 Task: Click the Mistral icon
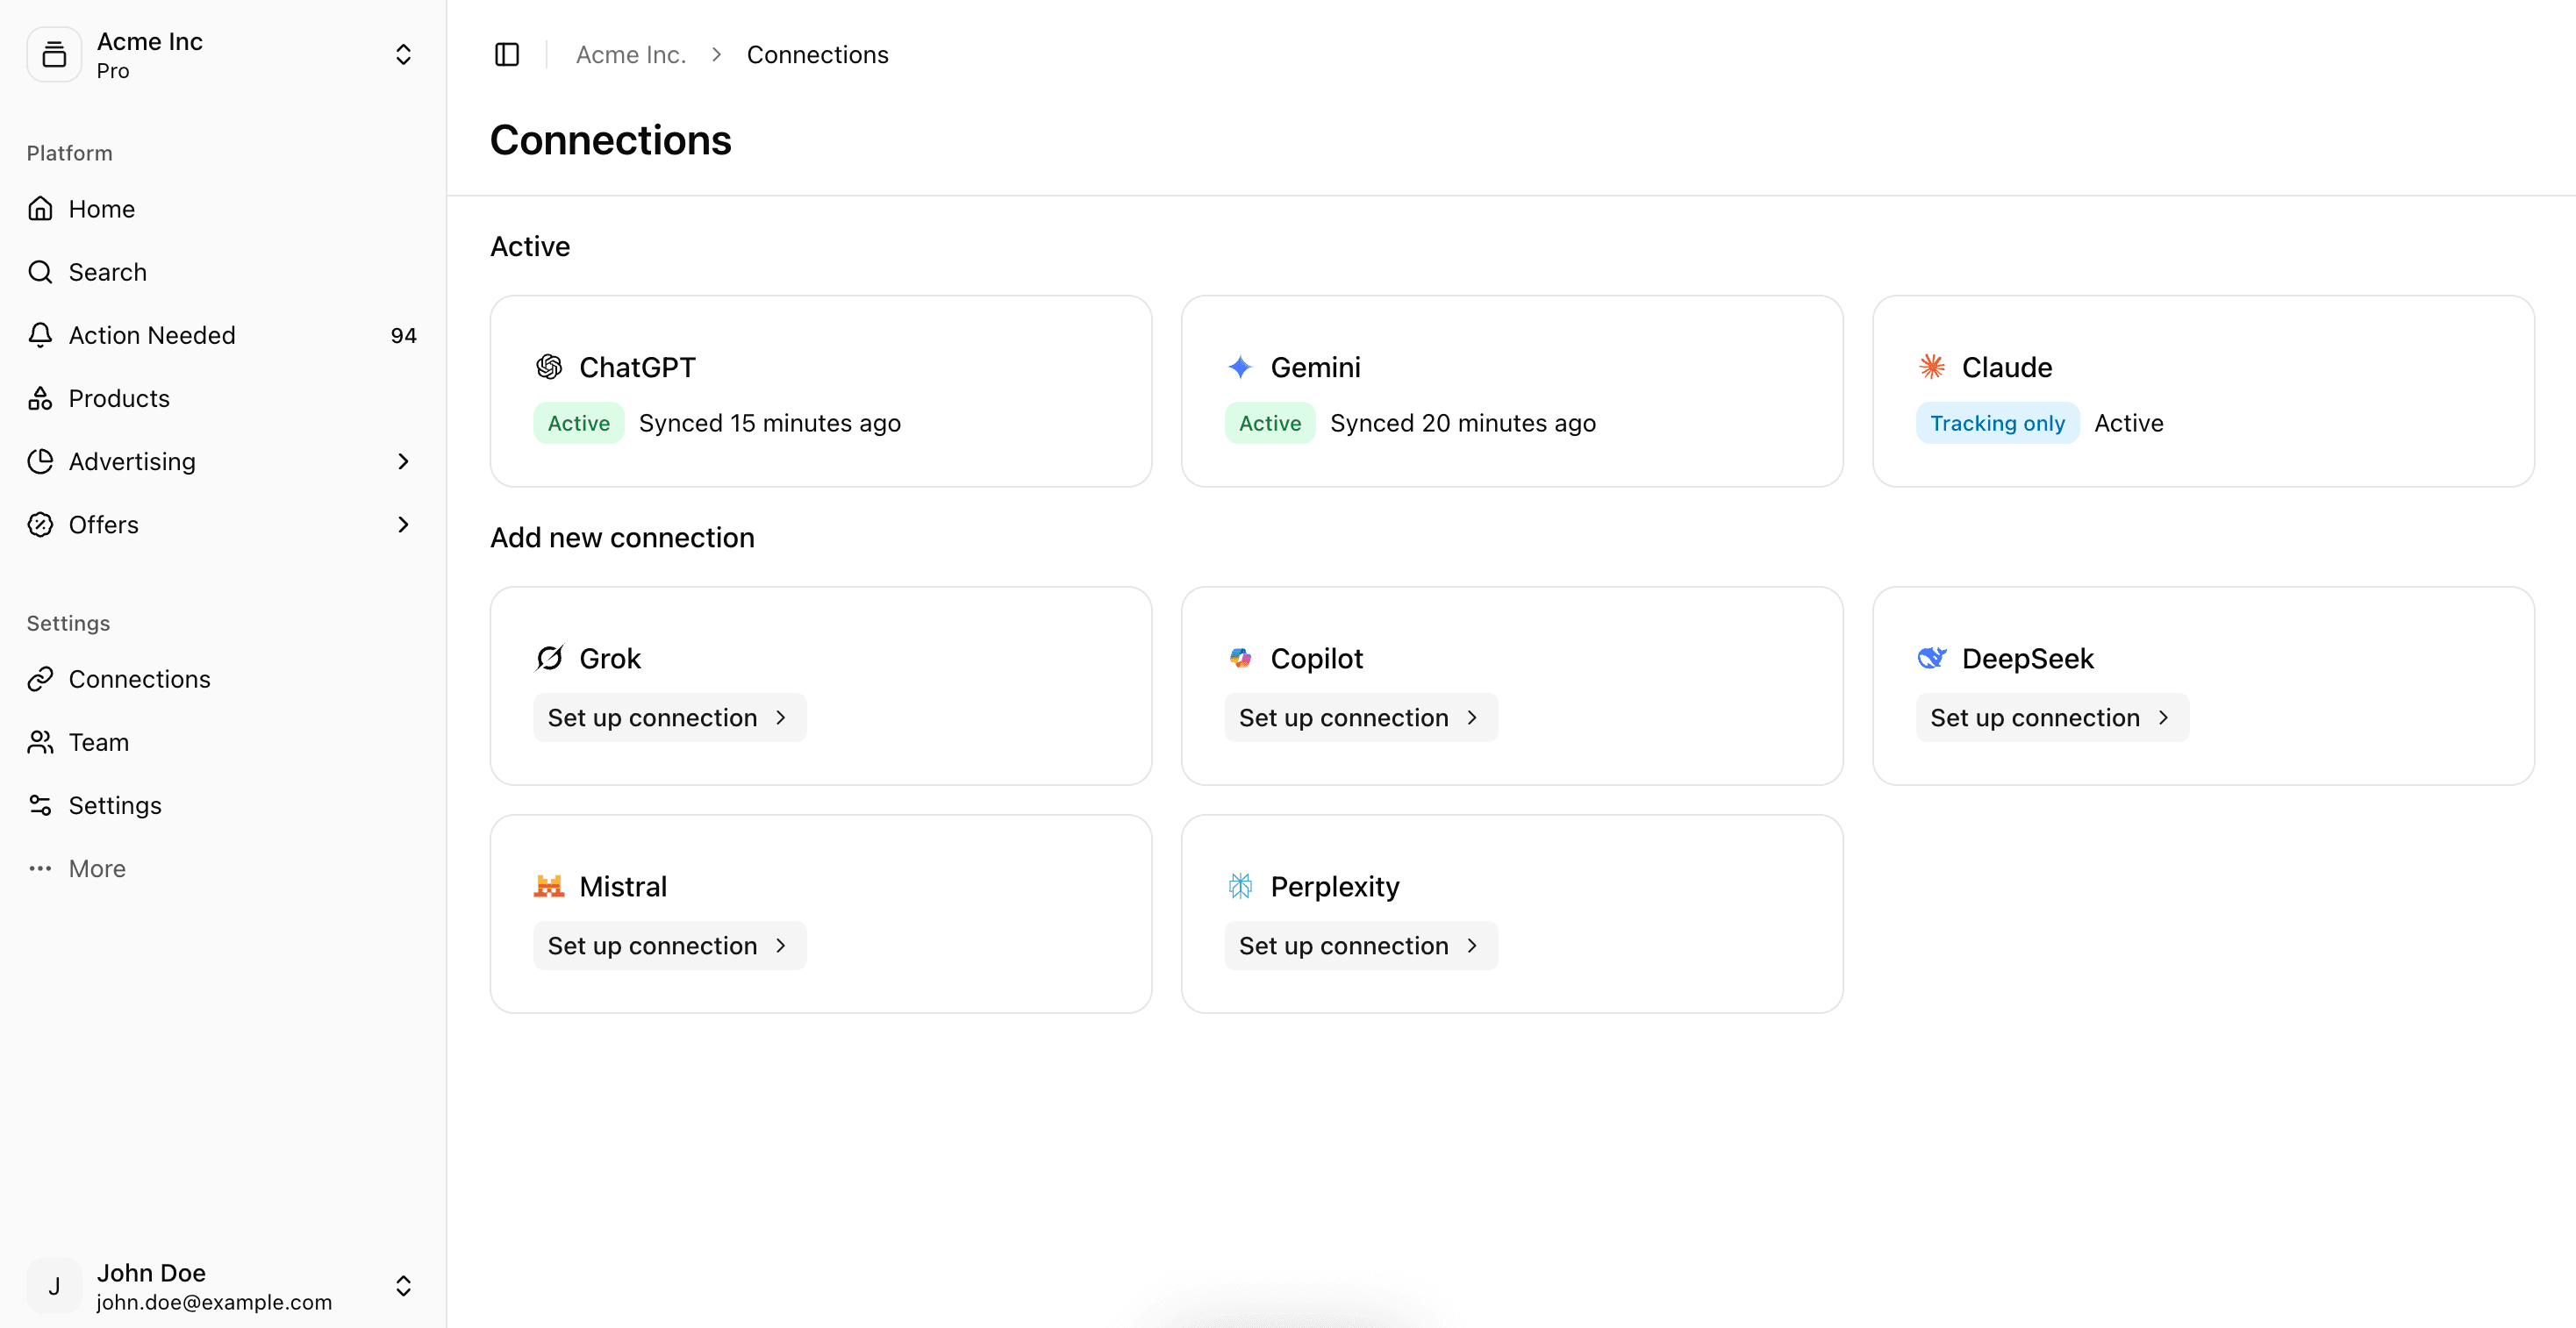(x=549, y=885)
